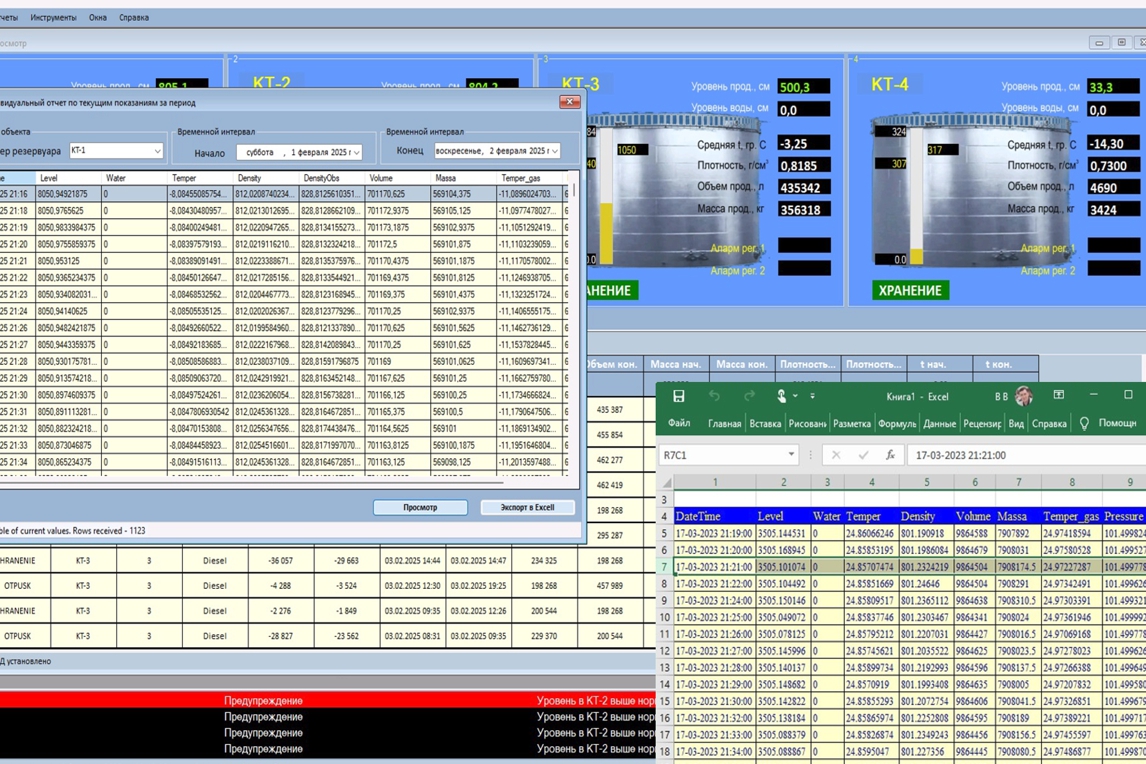Click the Select All corner triangle
The height and width of the screenshot is (764, 1146).
[x=666, y=483]
